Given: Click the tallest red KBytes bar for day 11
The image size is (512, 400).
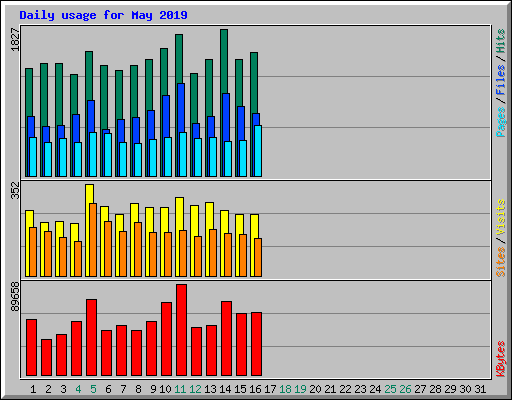Looking at the screenshot, I should (182, 330).
